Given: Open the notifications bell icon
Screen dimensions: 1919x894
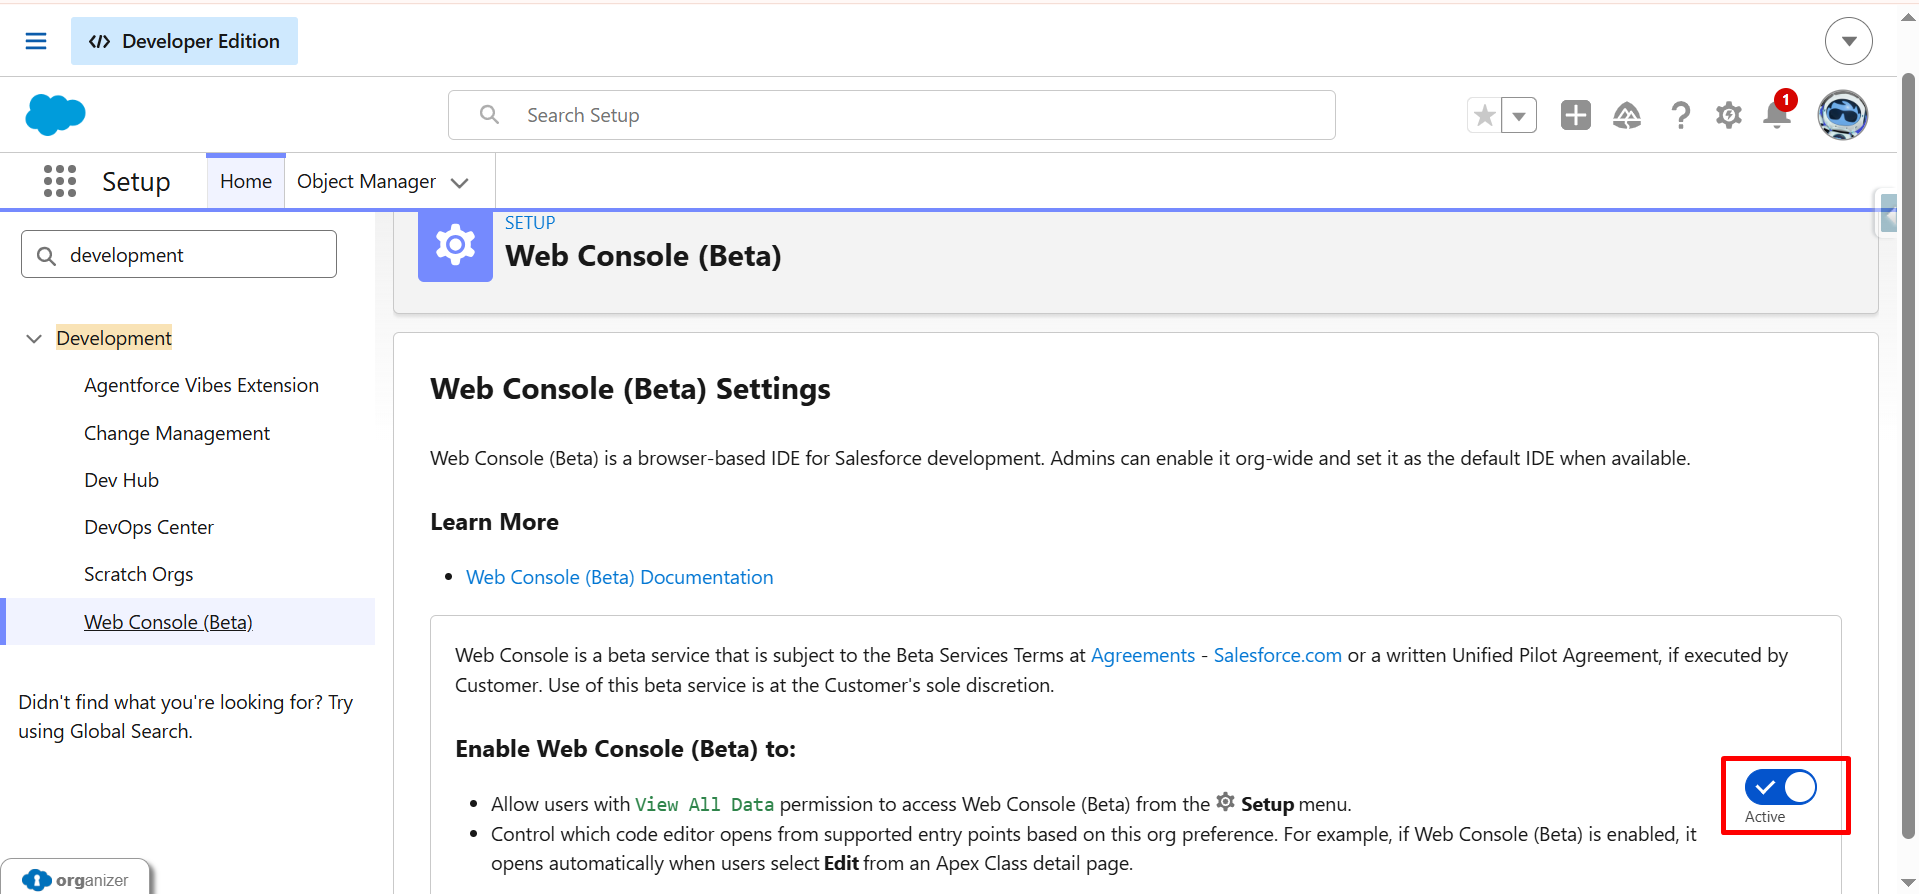Looking at the screenshot, I should (x=1777, y=113).
